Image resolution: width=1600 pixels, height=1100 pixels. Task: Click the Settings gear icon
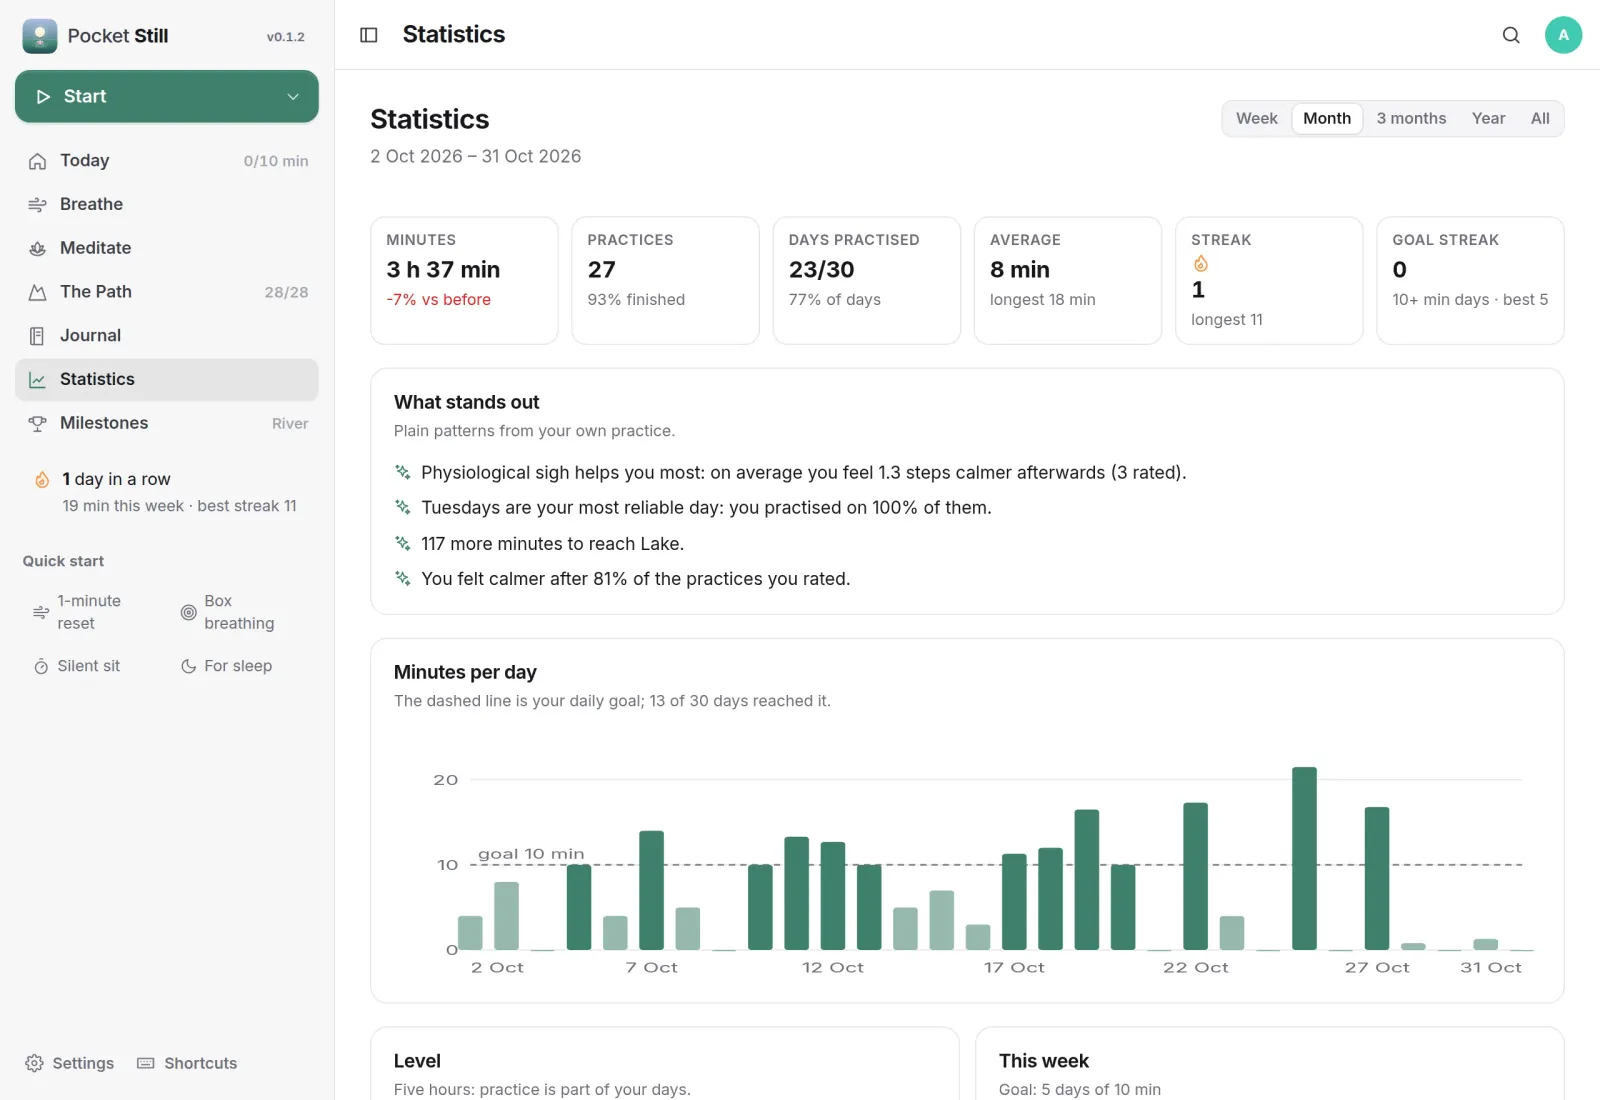click(x=35, y=1063)
